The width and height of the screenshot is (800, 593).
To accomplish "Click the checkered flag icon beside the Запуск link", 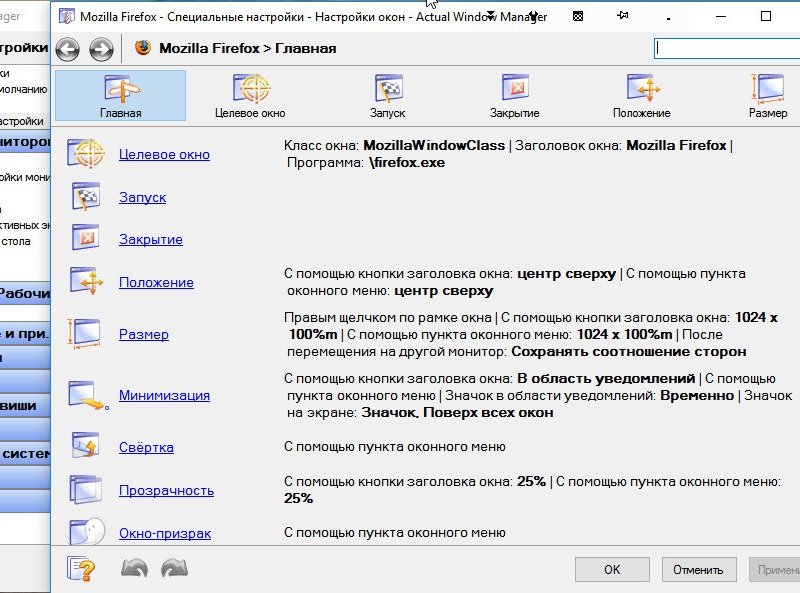I will tap(86, 196).
